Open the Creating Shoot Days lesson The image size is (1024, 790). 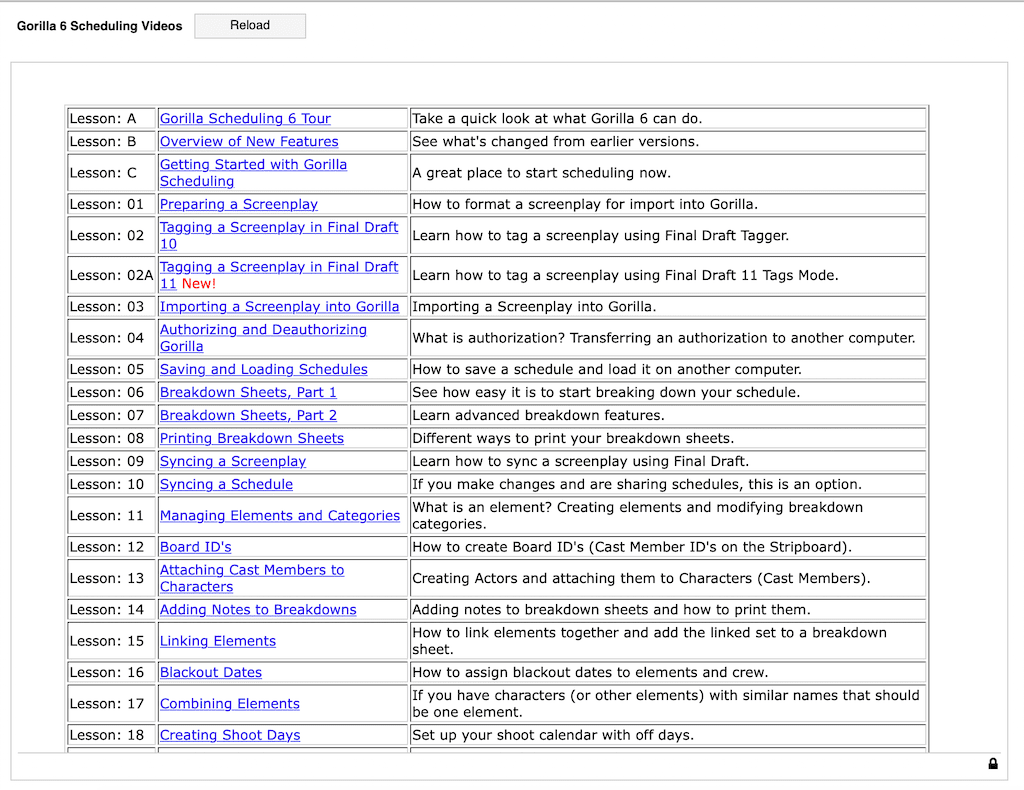tap(230, 735)
